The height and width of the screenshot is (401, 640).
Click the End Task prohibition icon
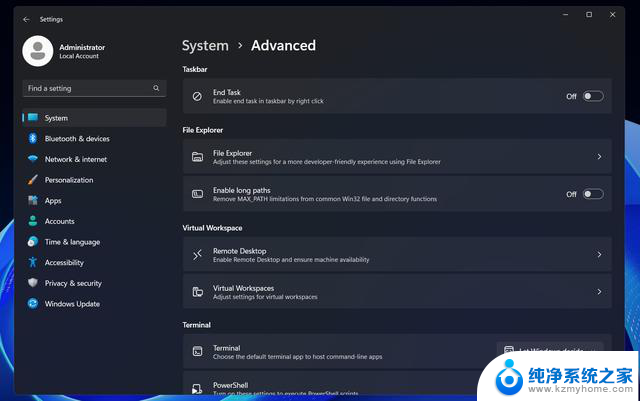pyautogui.click(x=197, y=96)
